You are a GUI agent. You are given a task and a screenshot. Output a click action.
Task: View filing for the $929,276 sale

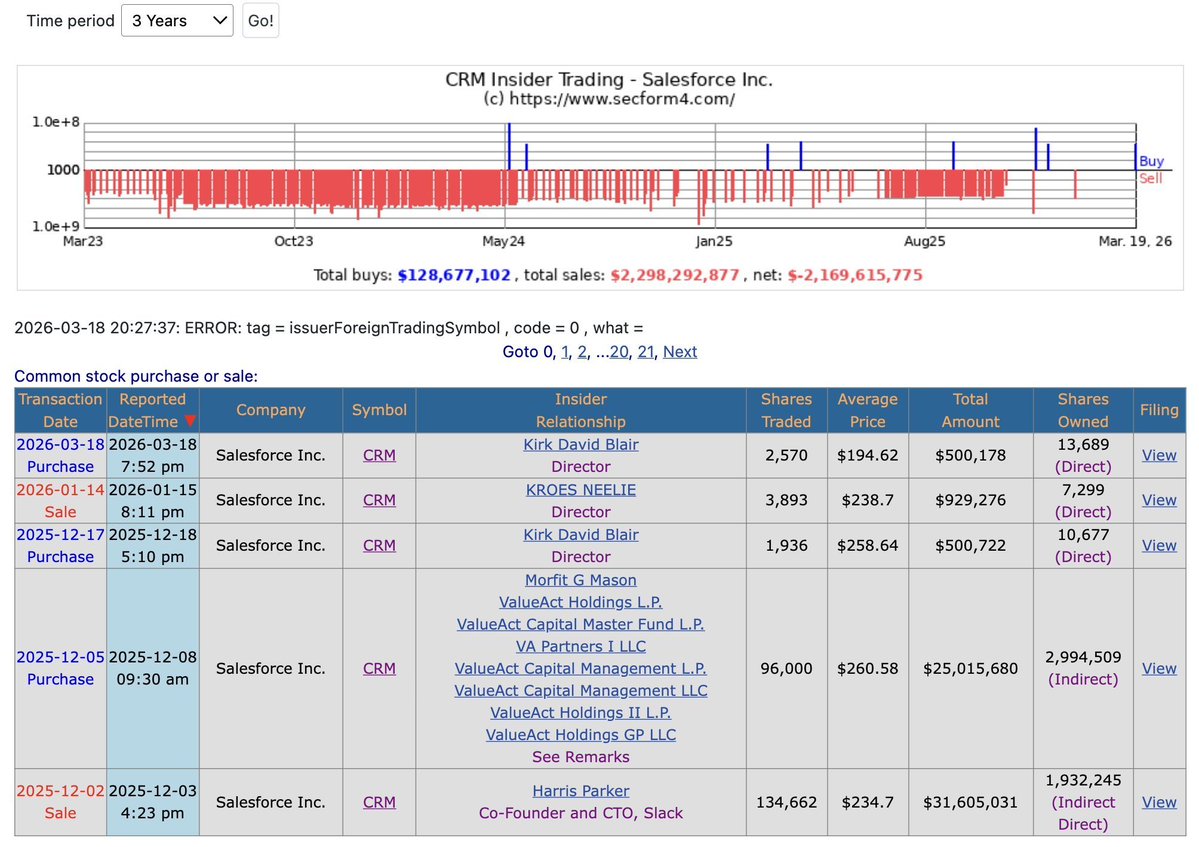[x=1159, y=500]
